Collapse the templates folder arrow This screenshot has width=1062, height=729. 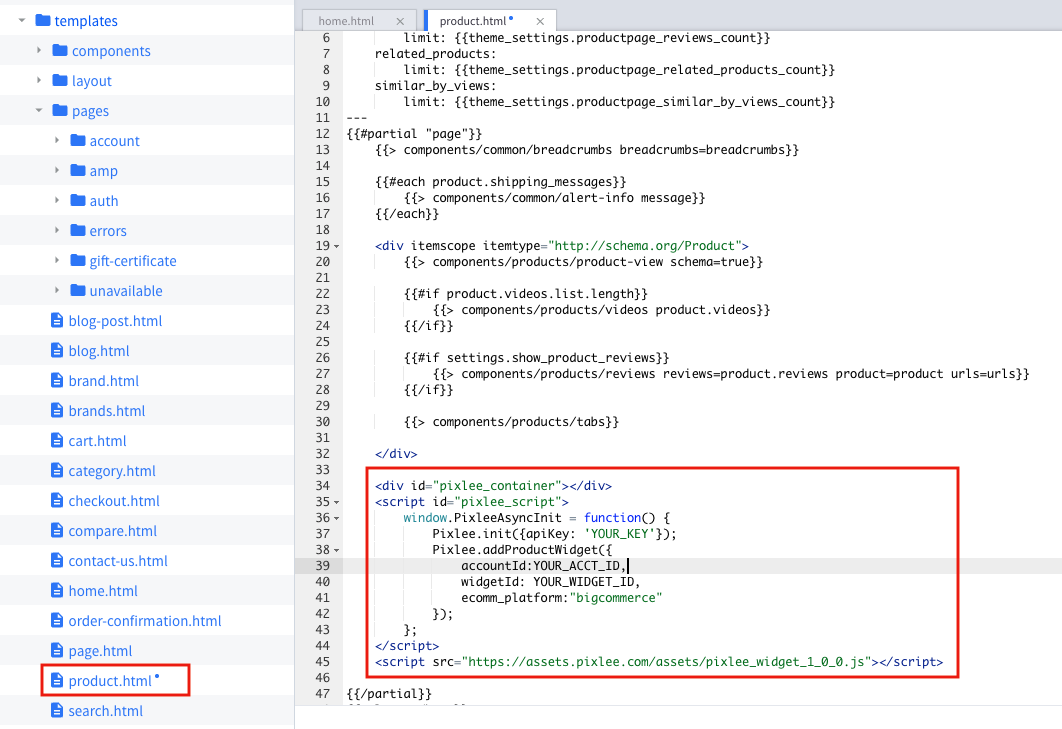pos(22,20)
